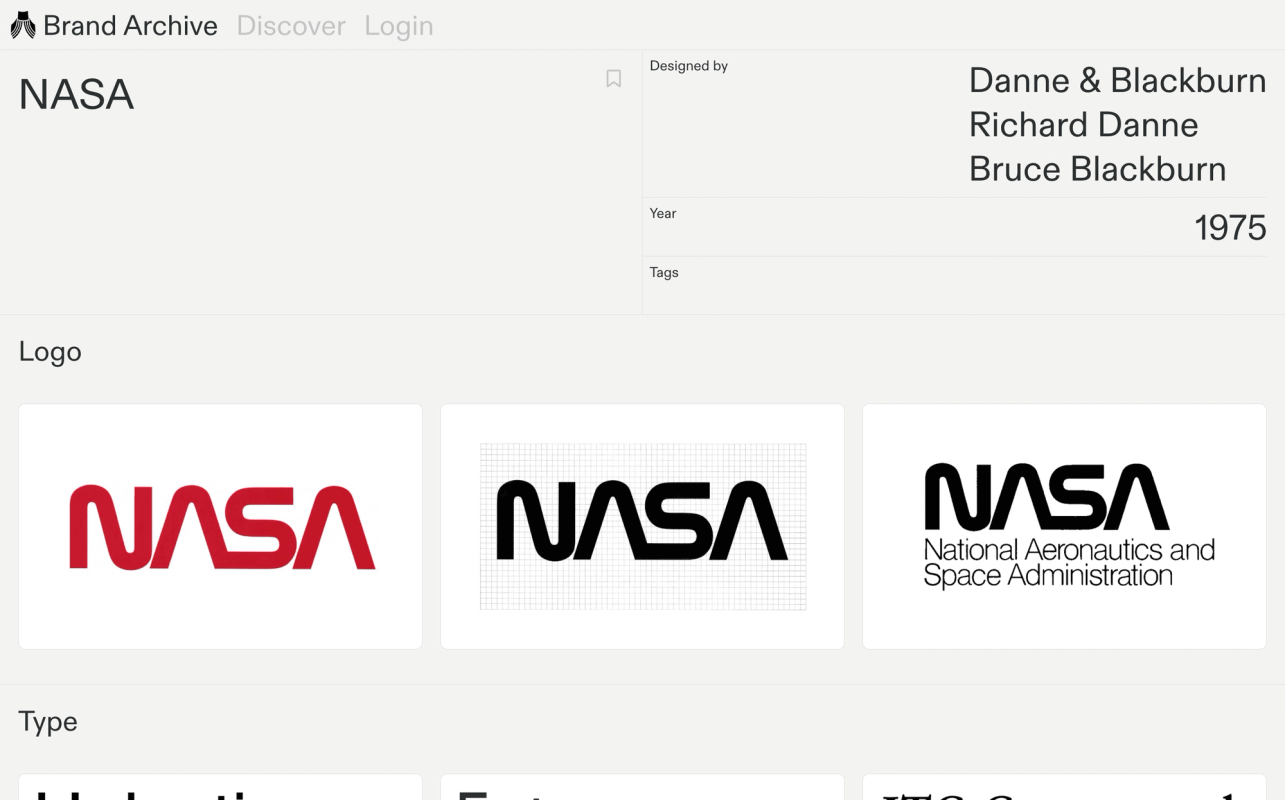Click the Year label

point(663,213)
